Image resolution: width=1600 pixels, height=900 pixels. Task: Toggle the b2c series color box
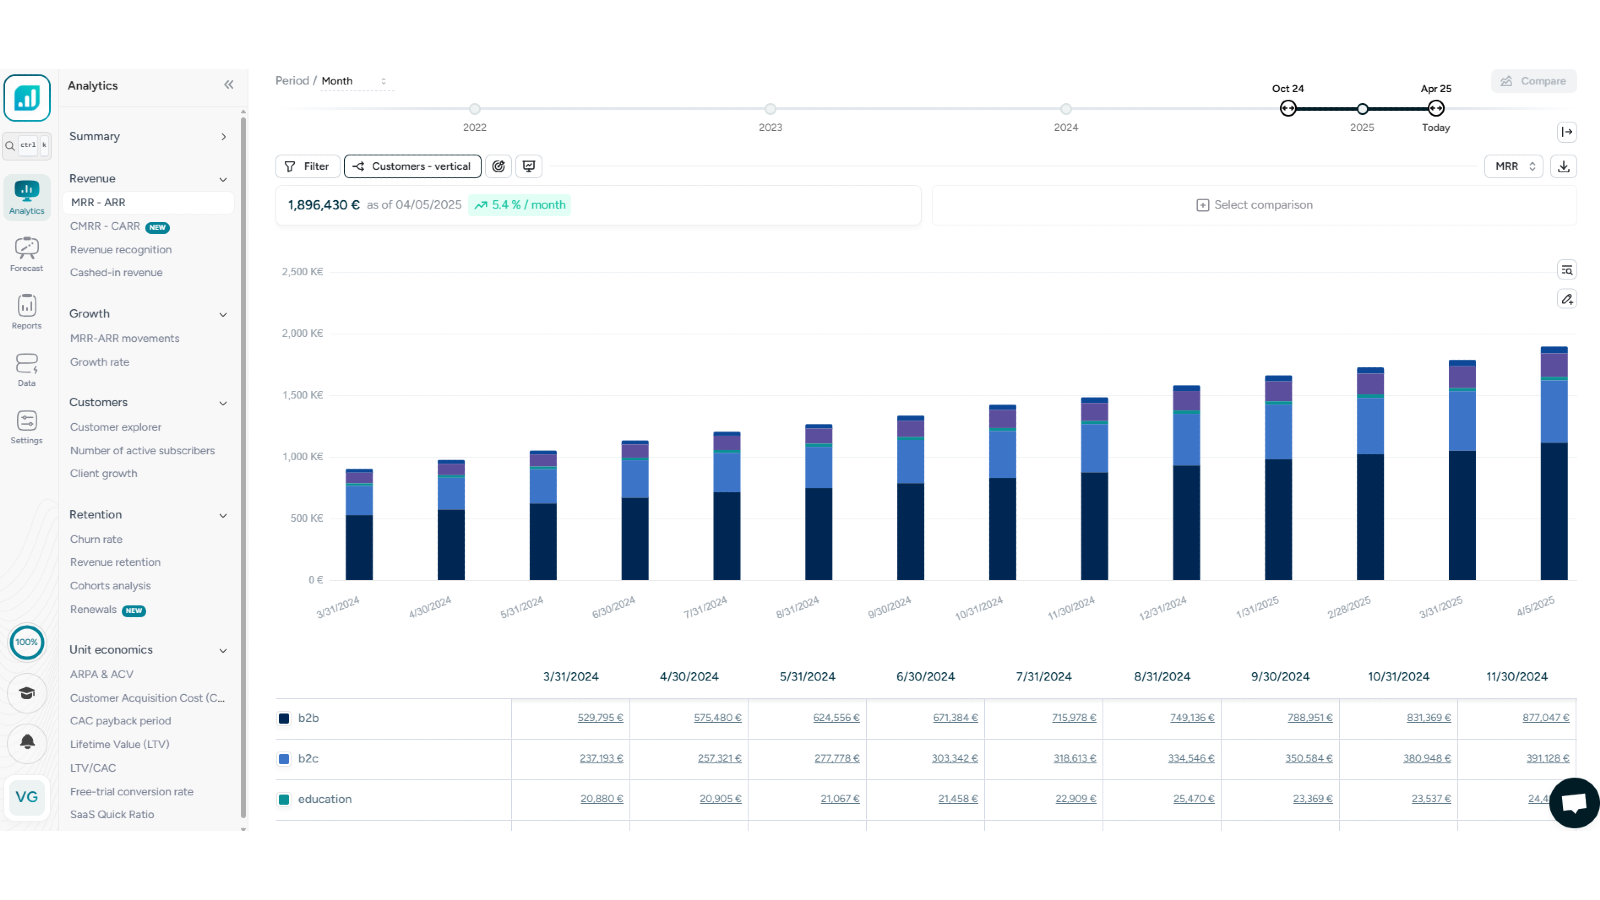coord(284,759)
